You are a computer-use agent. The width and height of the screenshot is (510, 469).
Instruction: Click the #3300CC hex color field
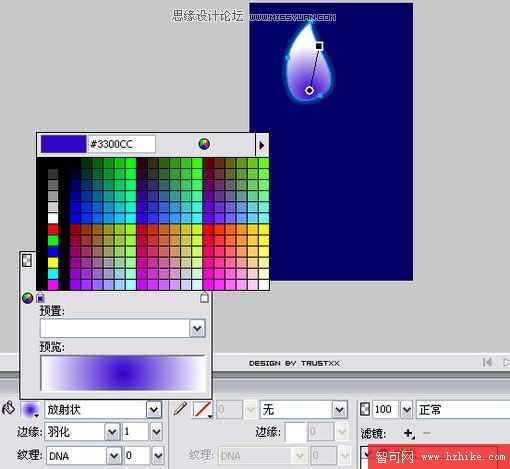[x=121, y=144]
